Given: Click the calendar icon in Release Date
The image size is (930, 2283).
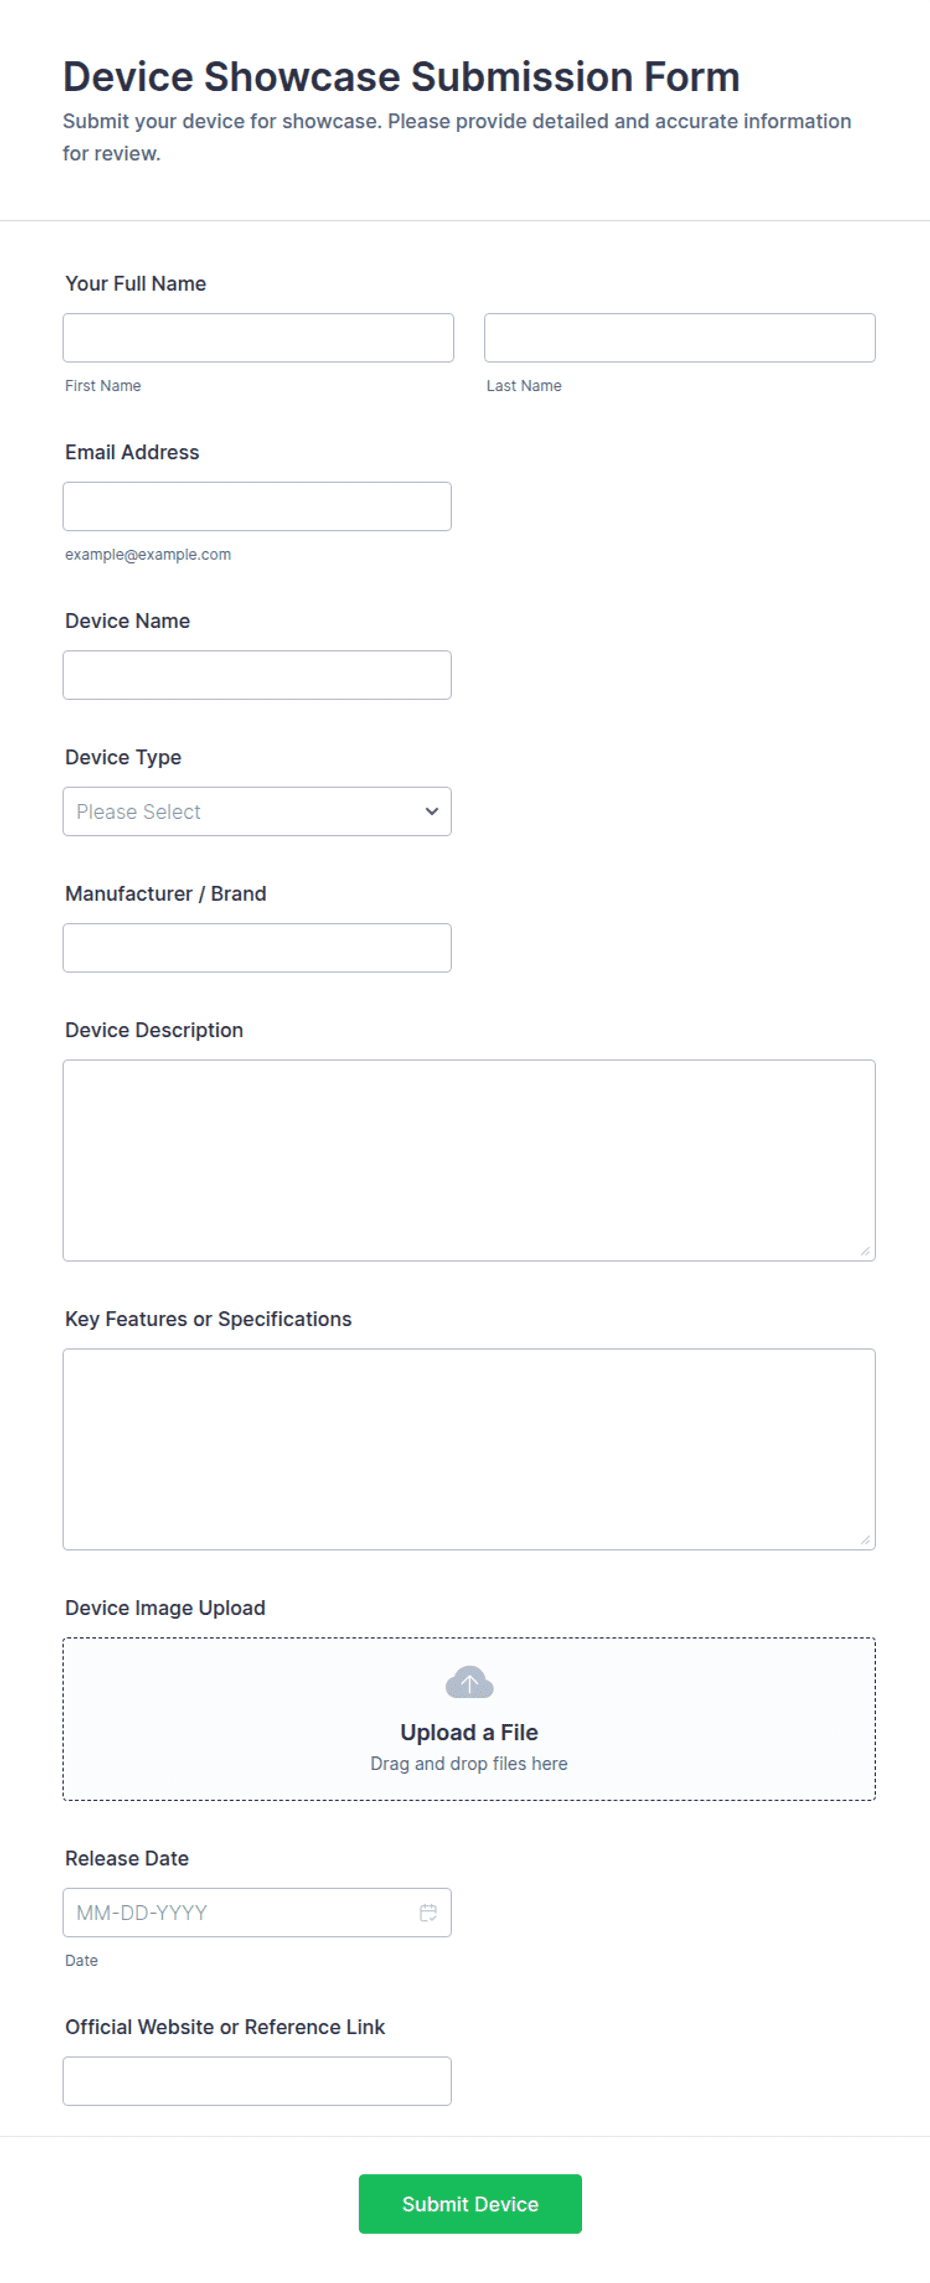Looking at the screenshot, I should click(428, 1912).
